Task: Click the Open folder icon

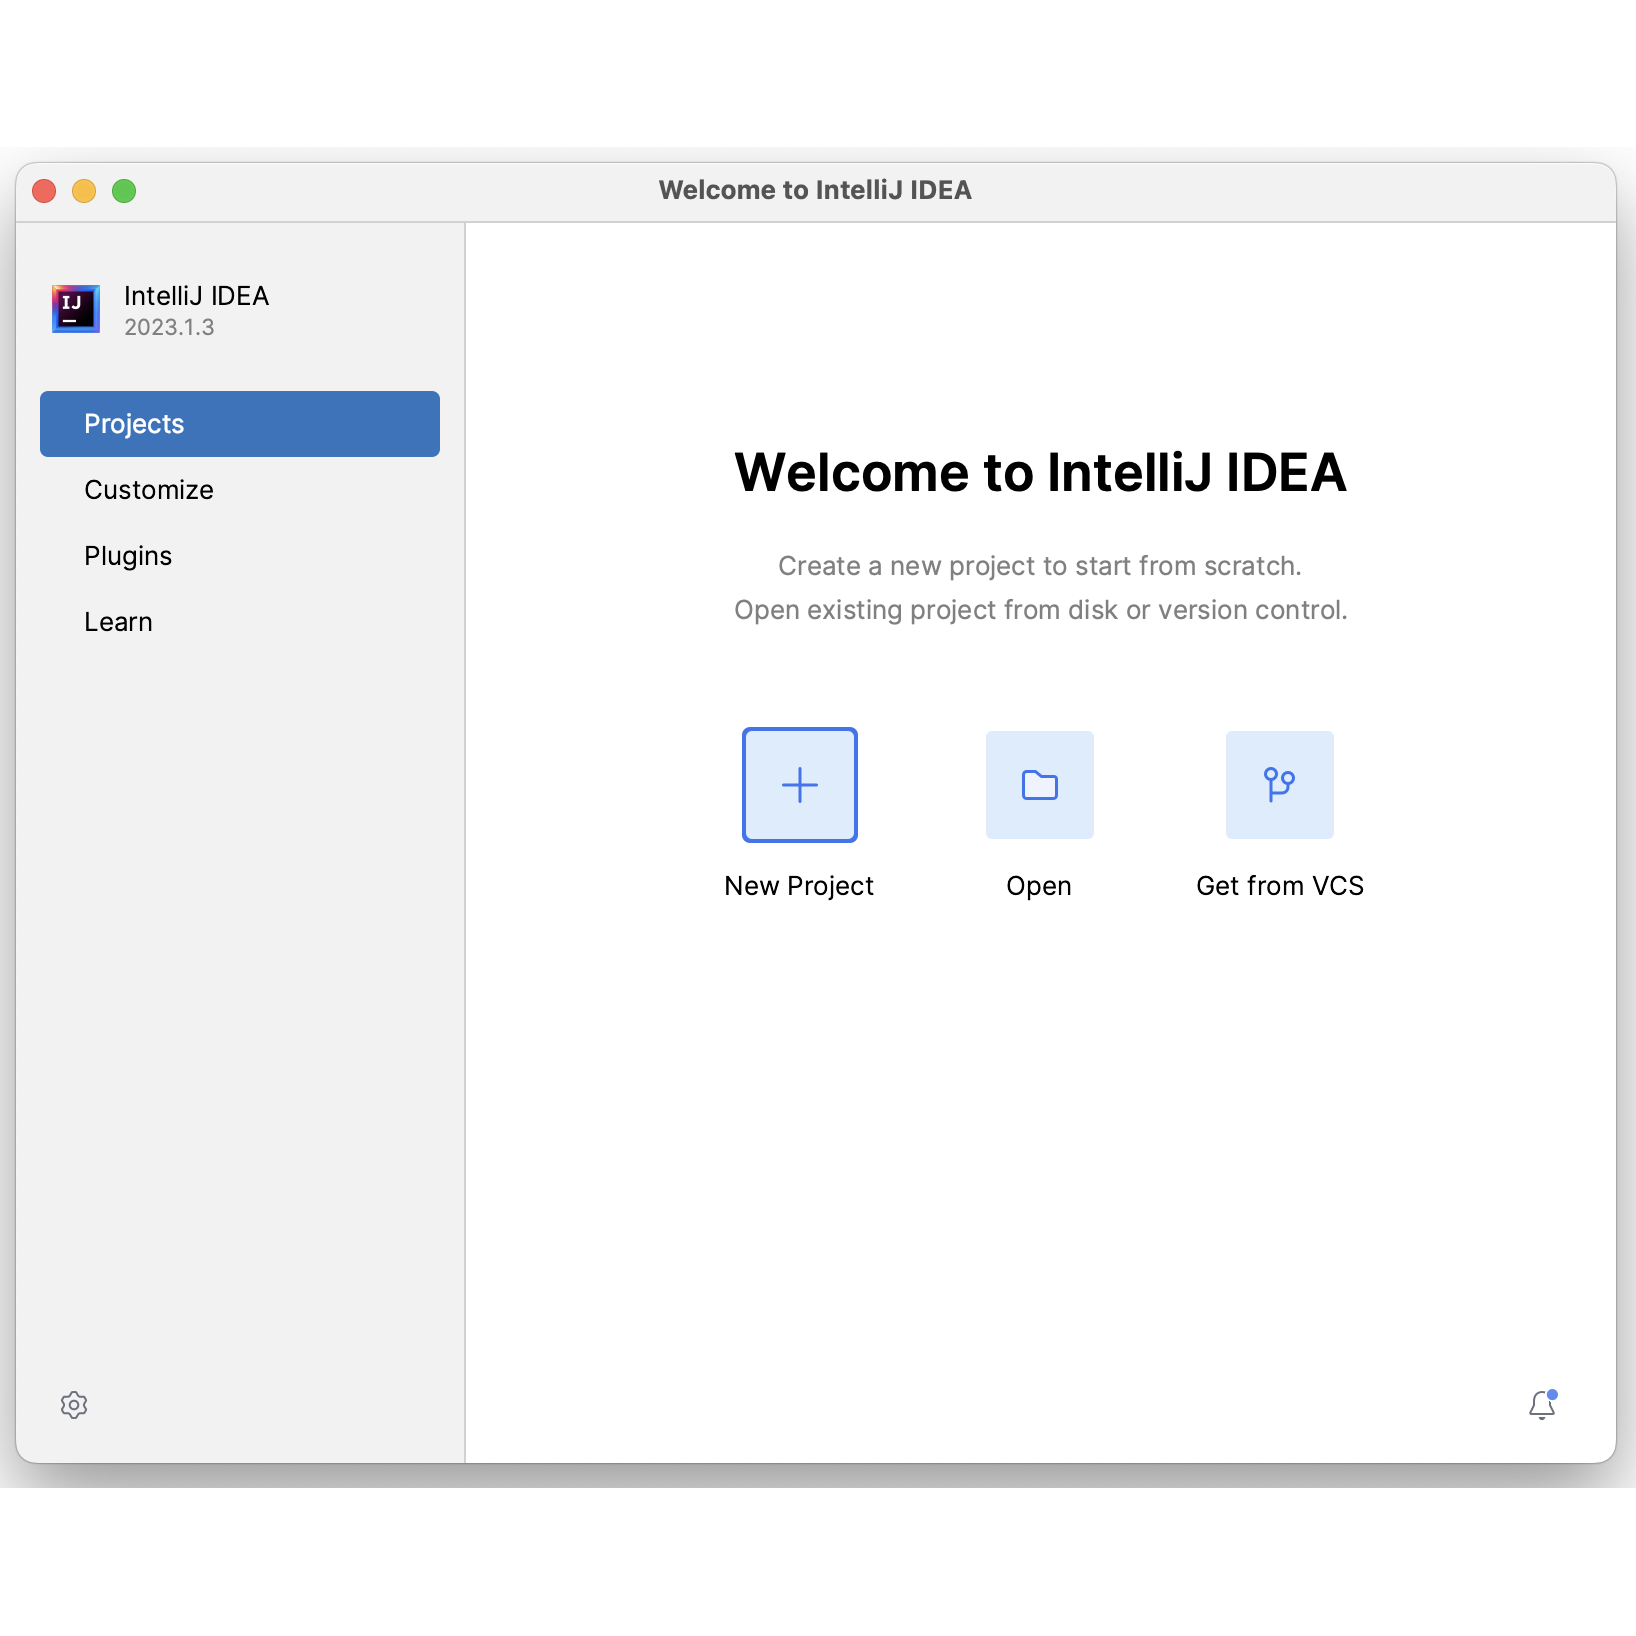Action: [x=1039, y=785]
